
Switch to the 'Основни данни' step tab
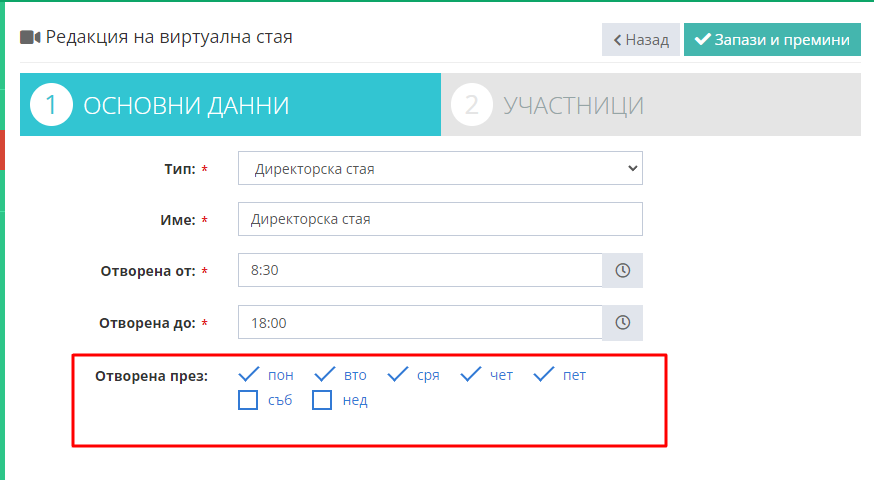230,105
